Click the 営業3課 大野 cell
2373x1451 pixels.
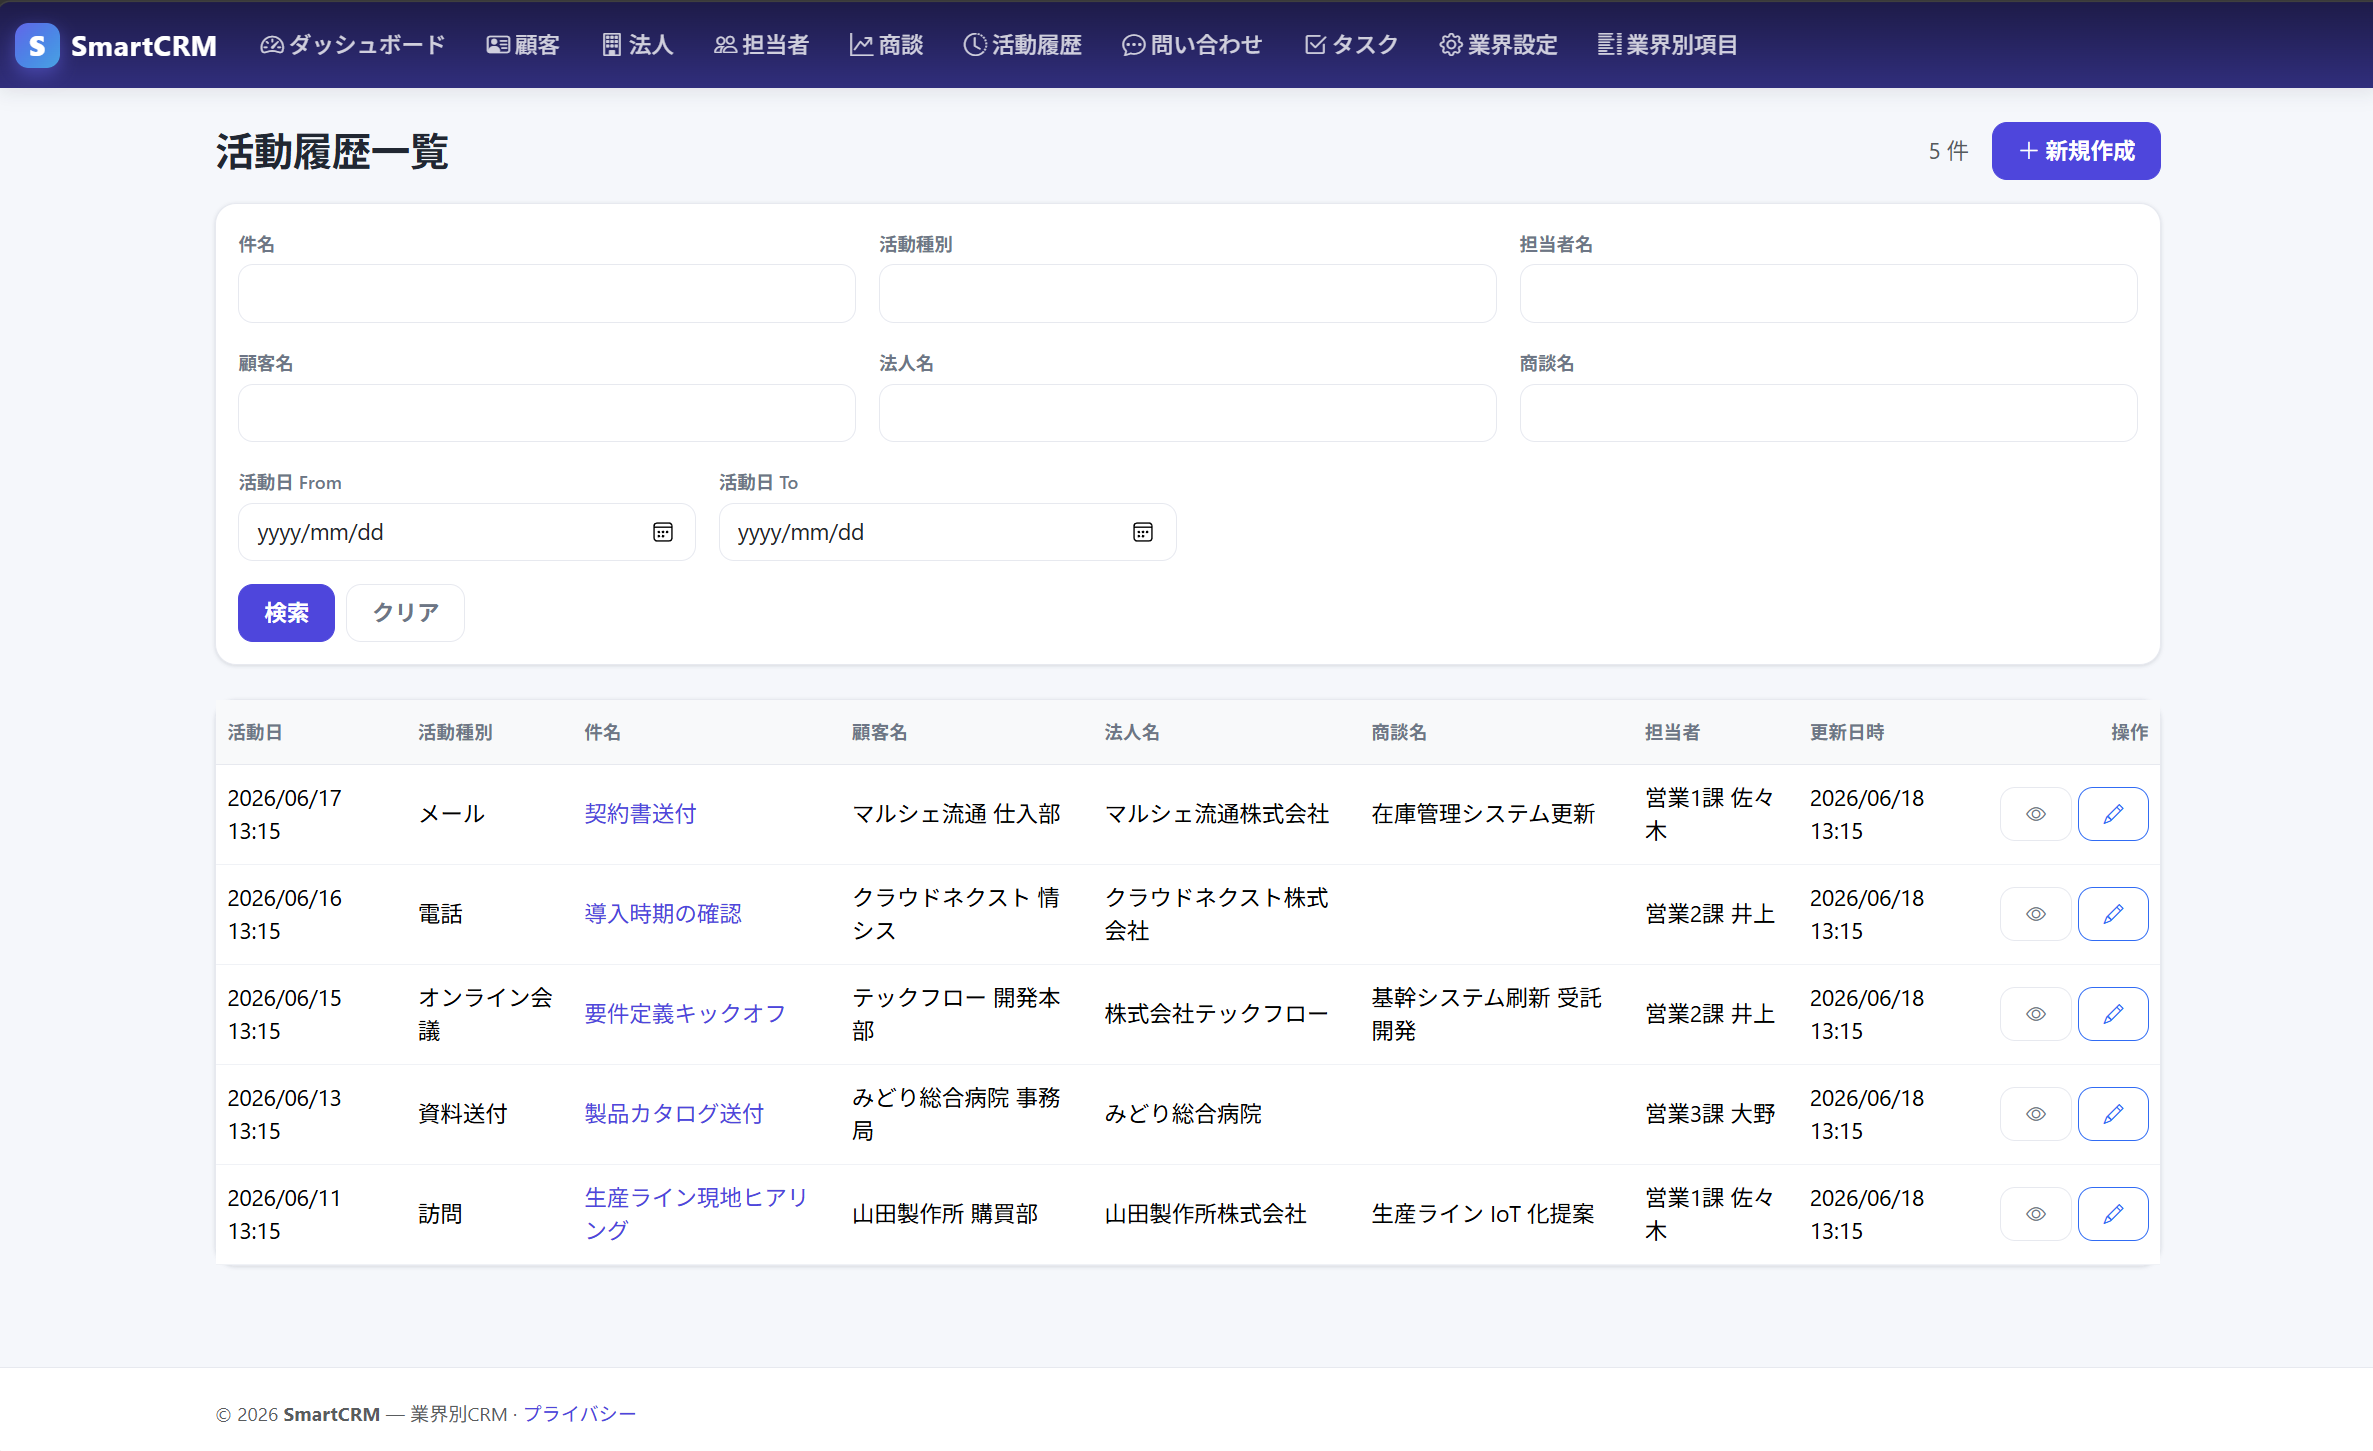click(x=1710, y=1114)
